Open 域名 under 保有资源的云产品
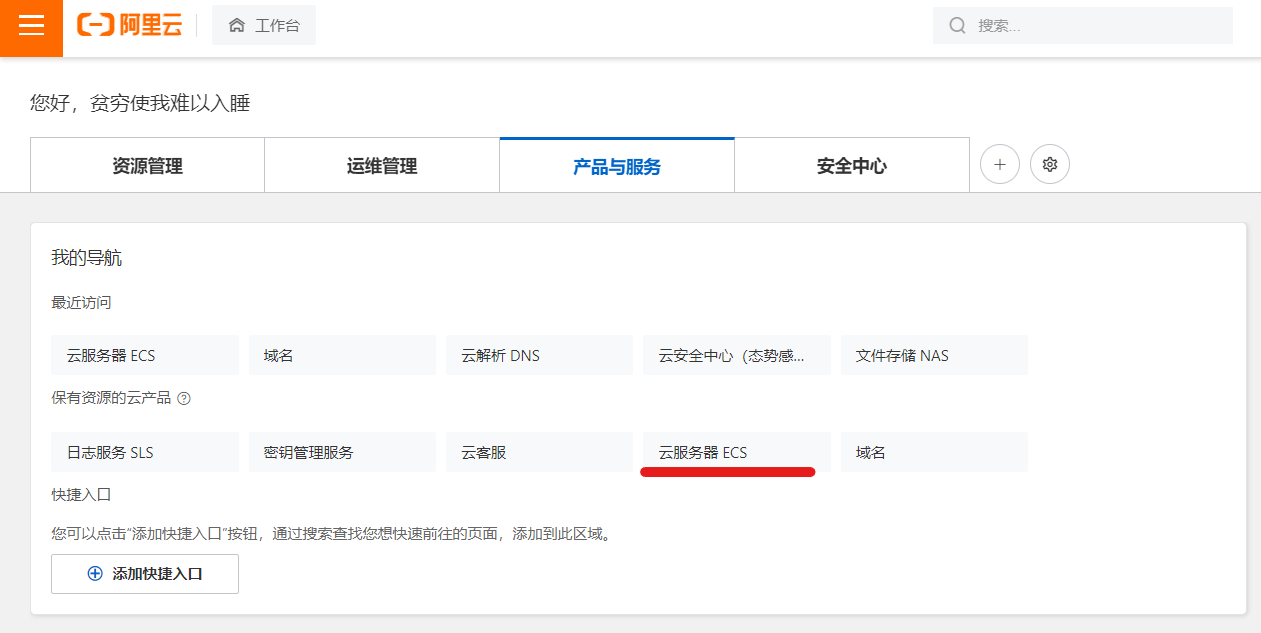 [x=934, y=452]
